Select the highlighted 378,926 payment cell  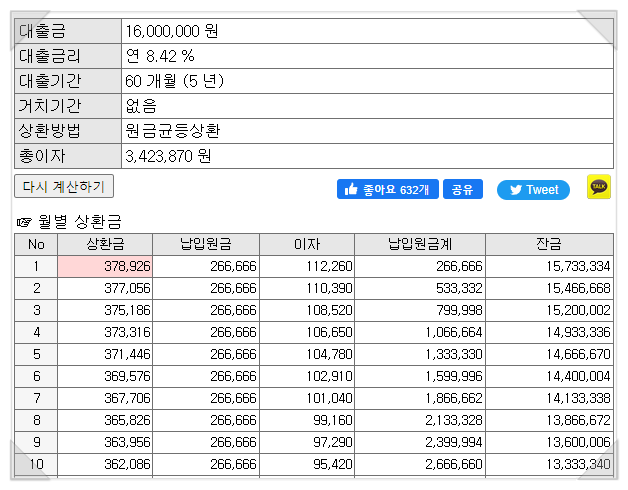[x=105, y=266]
